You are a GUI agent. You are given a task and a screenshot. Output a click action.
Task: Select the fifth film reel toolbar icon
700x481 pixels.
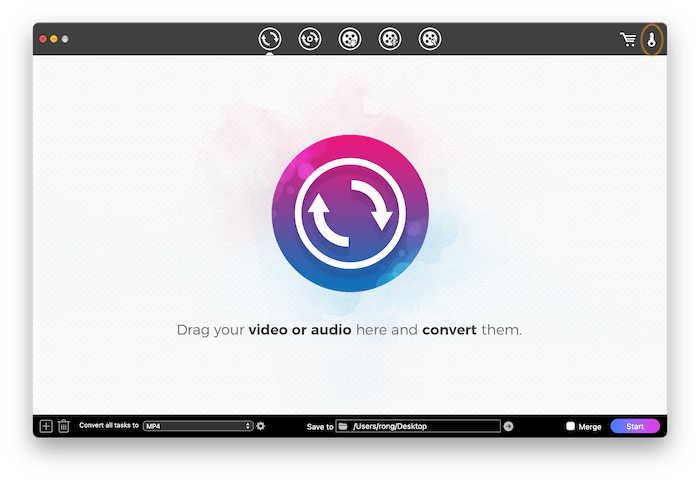(x=430, y=40)
